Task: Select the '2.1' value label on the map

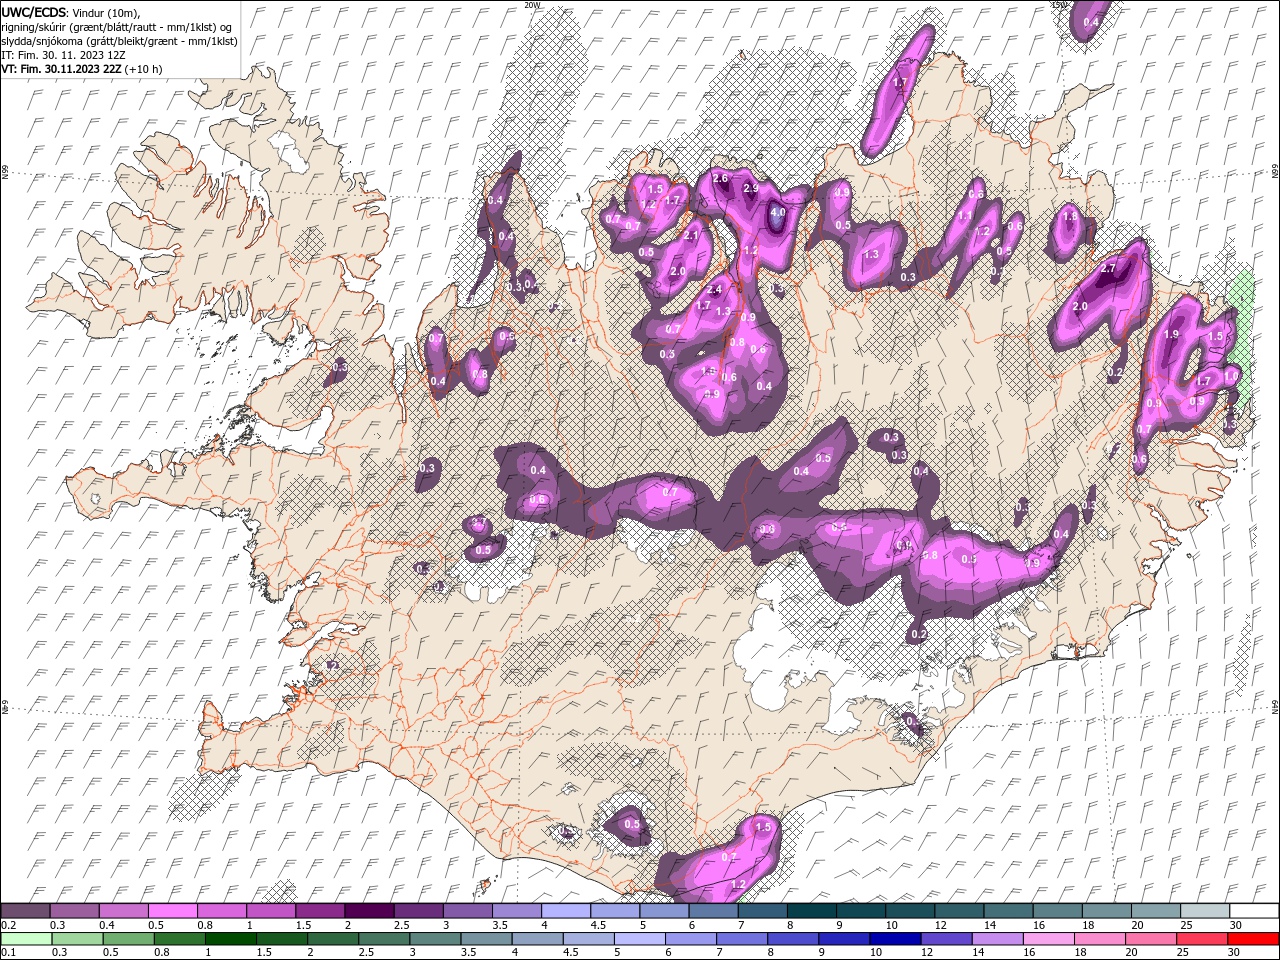Action: point(691,235)
